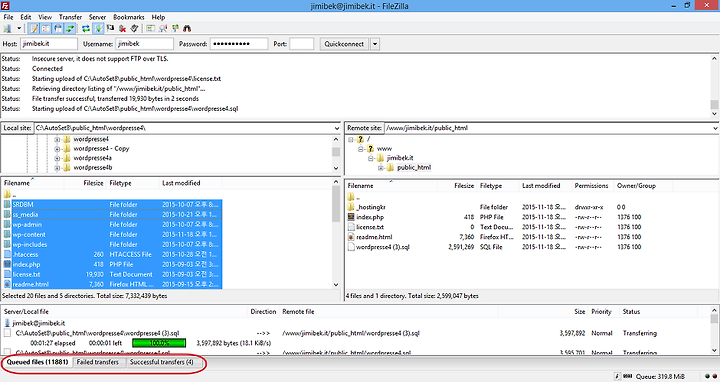Click the Quickconnect button
The width and height of the screenshot is (720, 382).
click(344, 44)
